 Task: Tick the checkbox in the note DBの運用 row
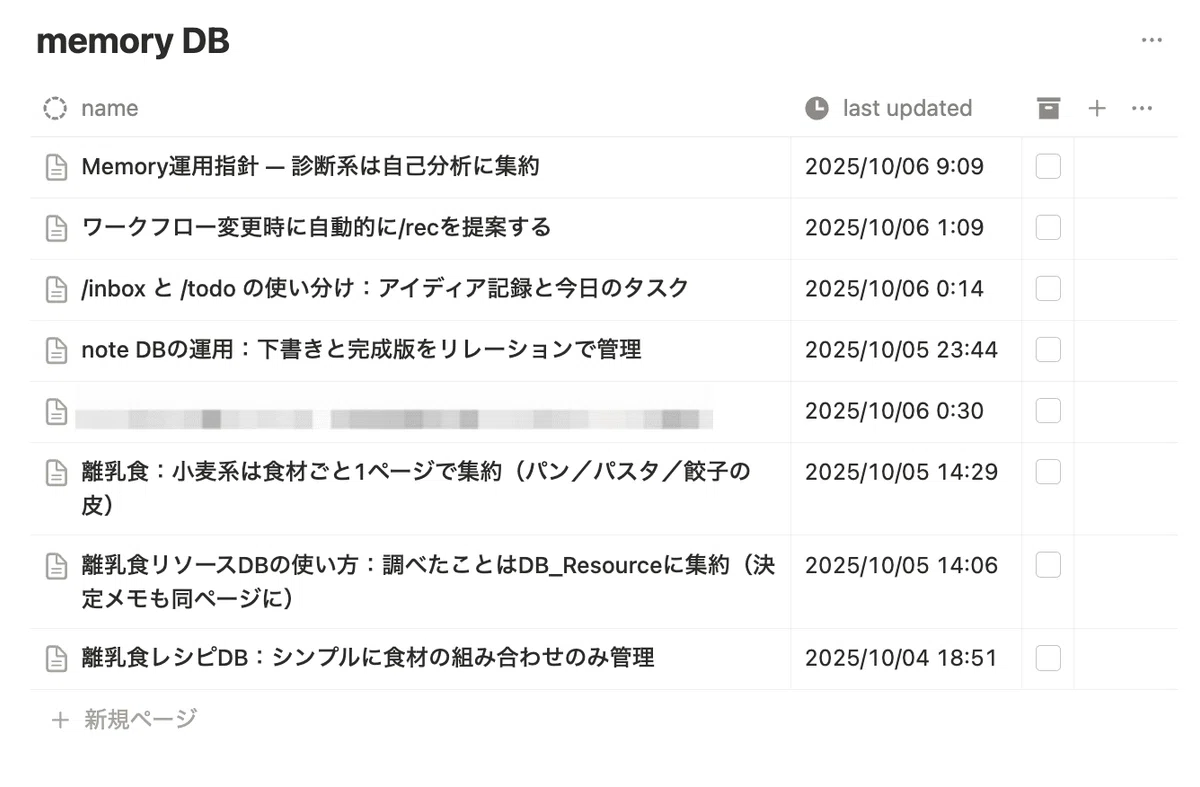coord(1048,350)
